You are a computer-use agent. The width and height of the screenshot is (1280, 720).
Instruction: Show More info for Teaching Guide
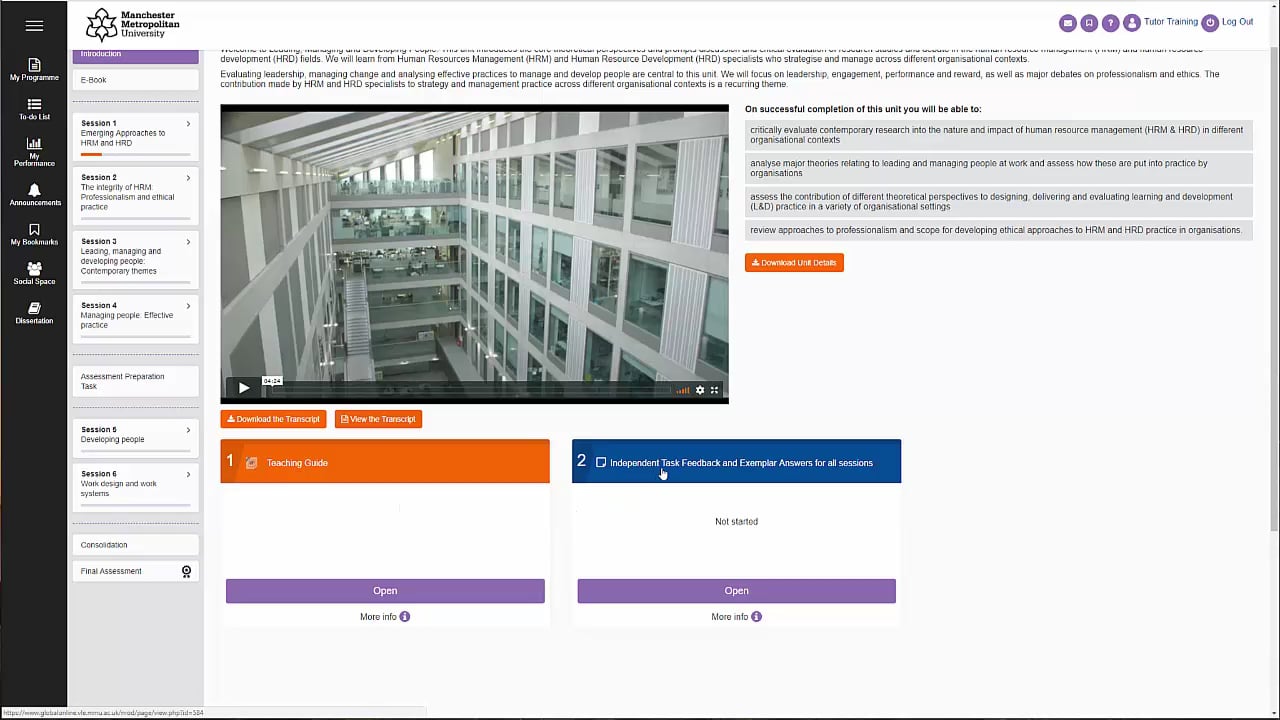pyautogui.click(x=385, y=617)
